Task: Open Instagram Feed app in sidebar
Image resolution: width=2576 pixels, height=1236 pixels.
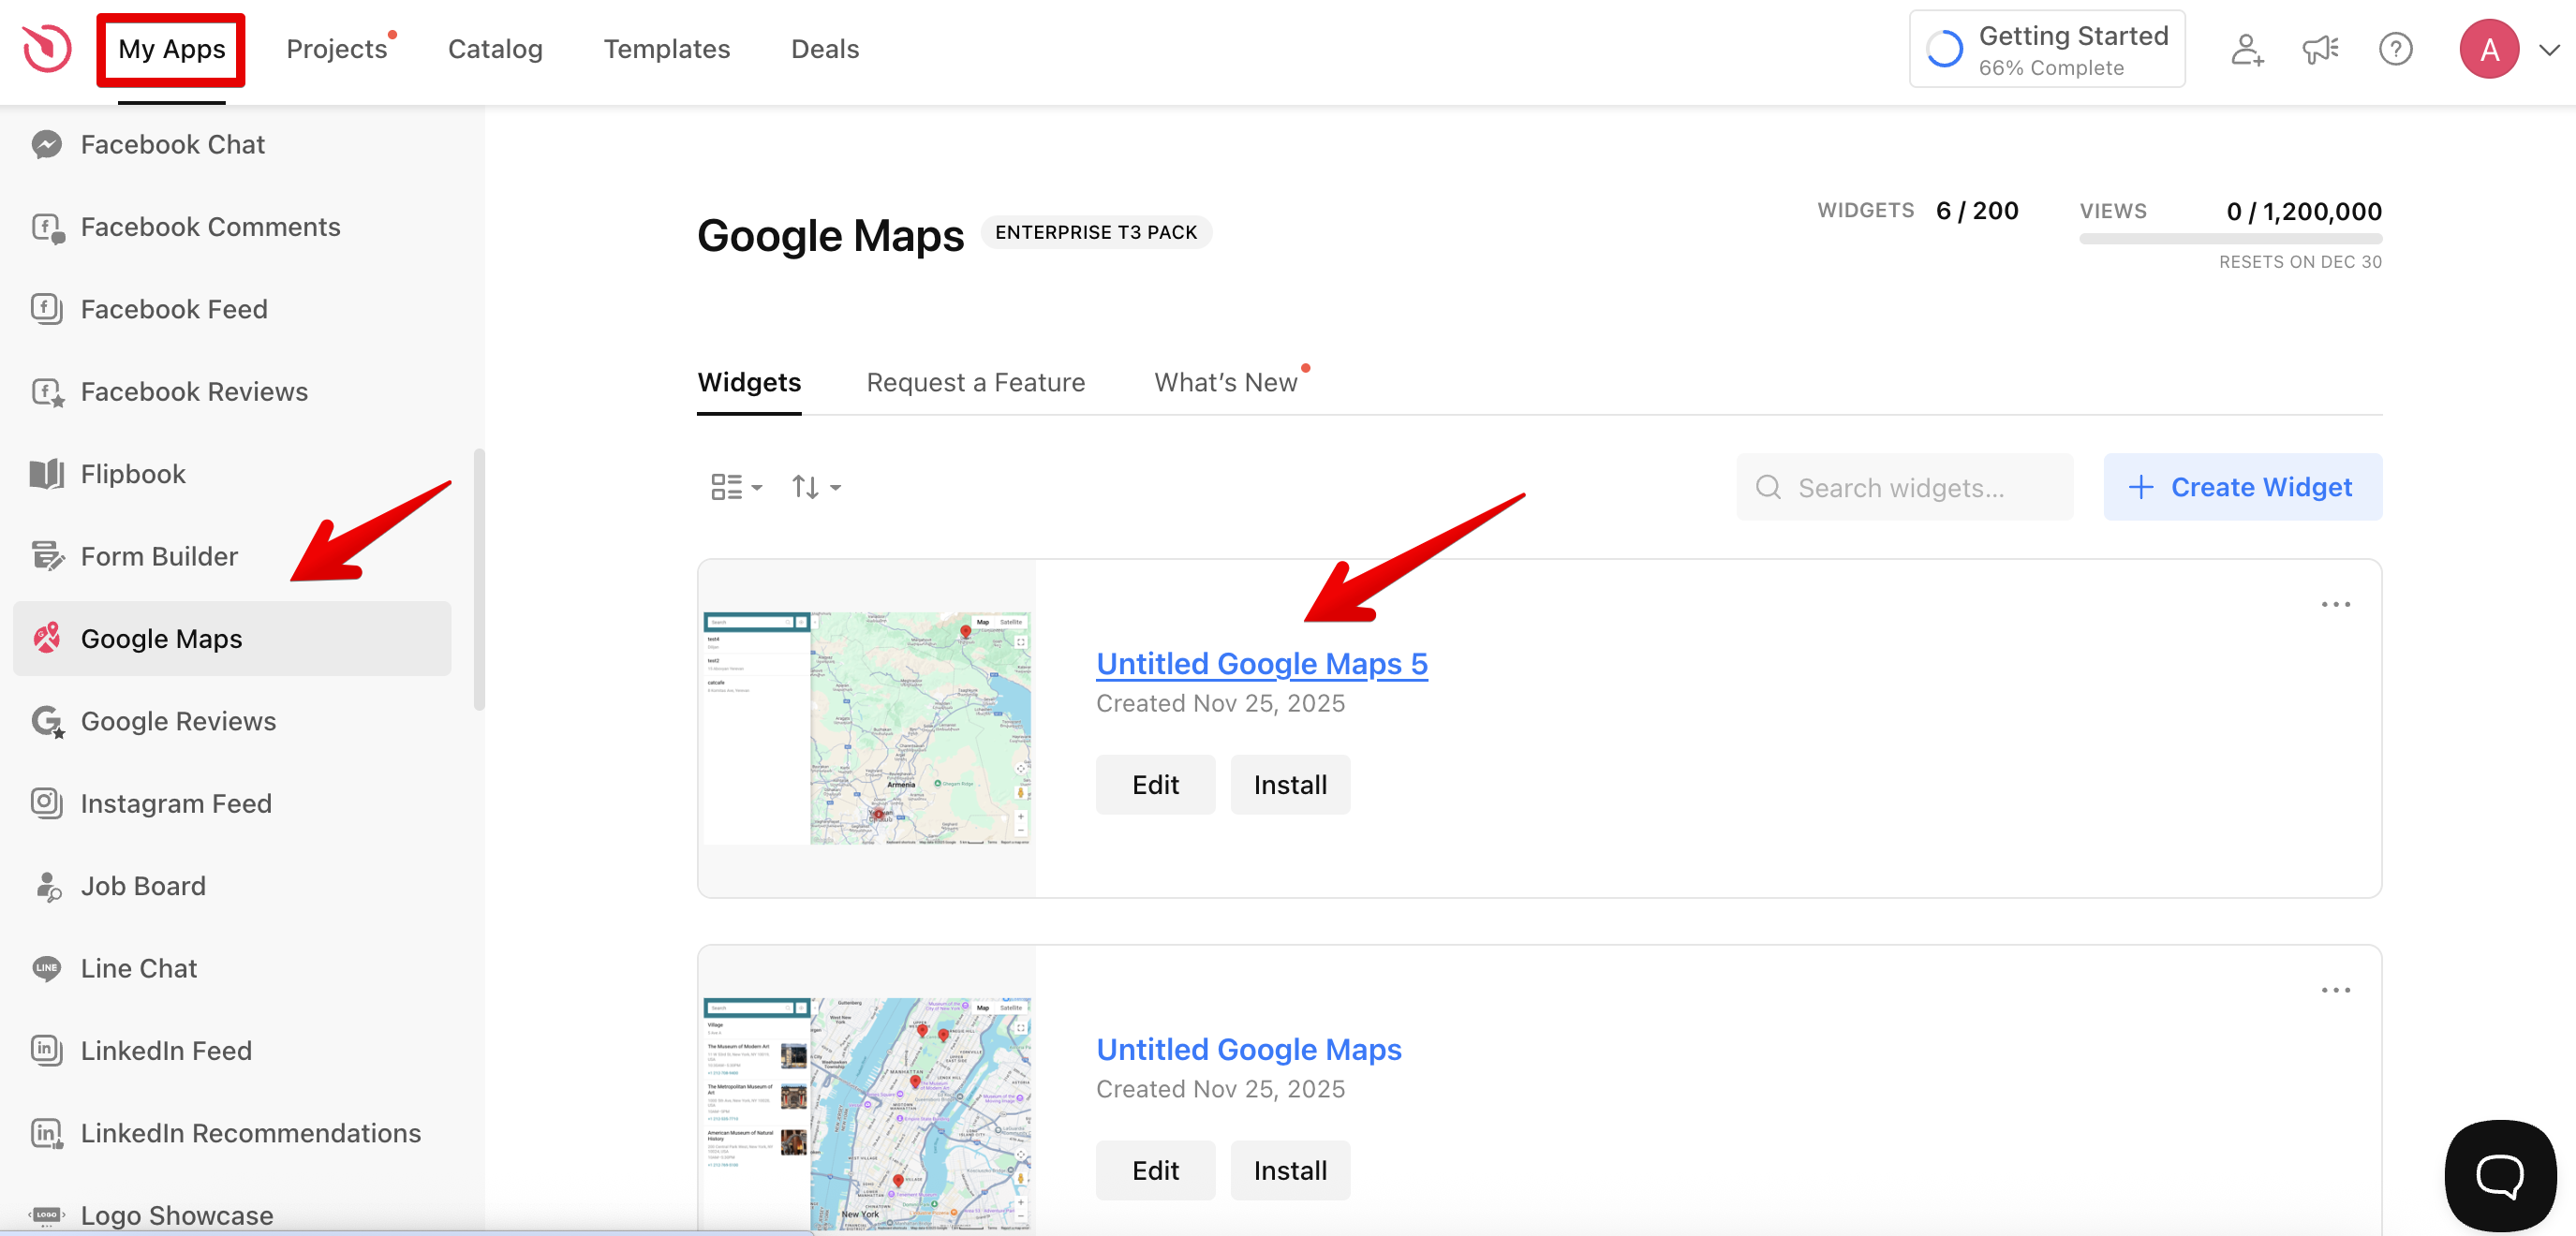Action: click(176, 803)
